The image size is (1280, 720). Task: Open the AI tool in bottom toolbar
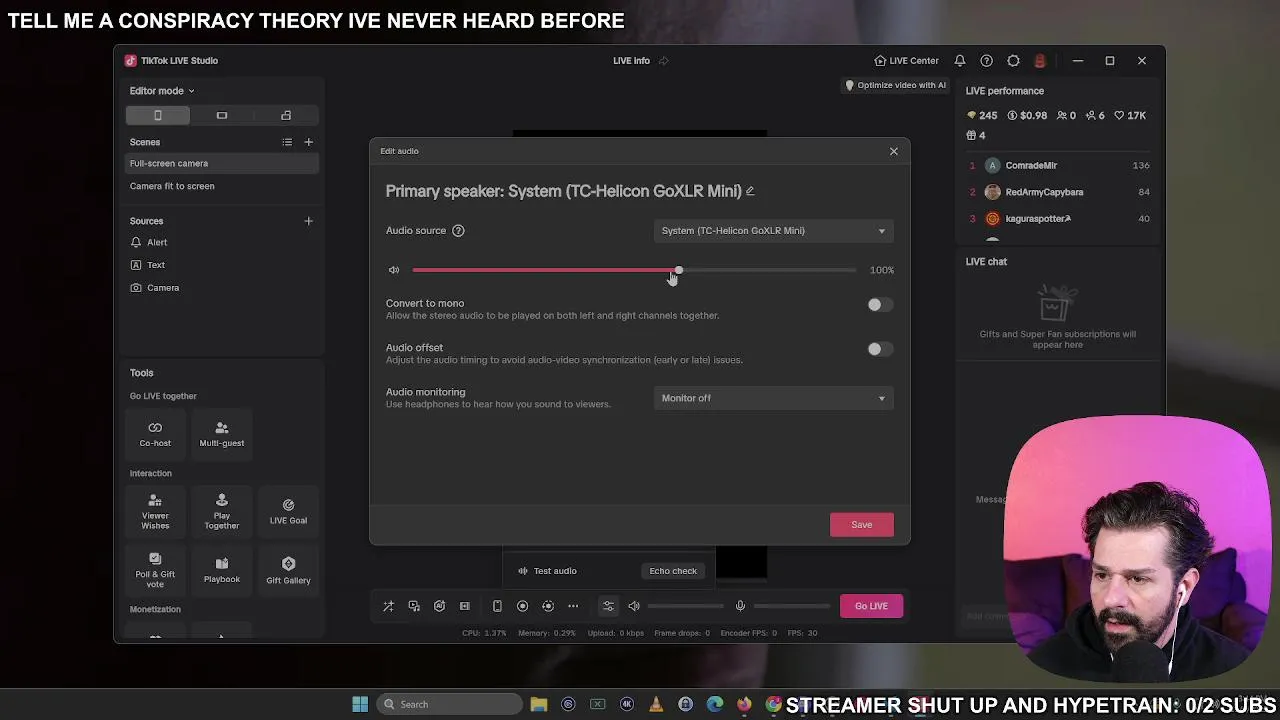tap(439, 606)
